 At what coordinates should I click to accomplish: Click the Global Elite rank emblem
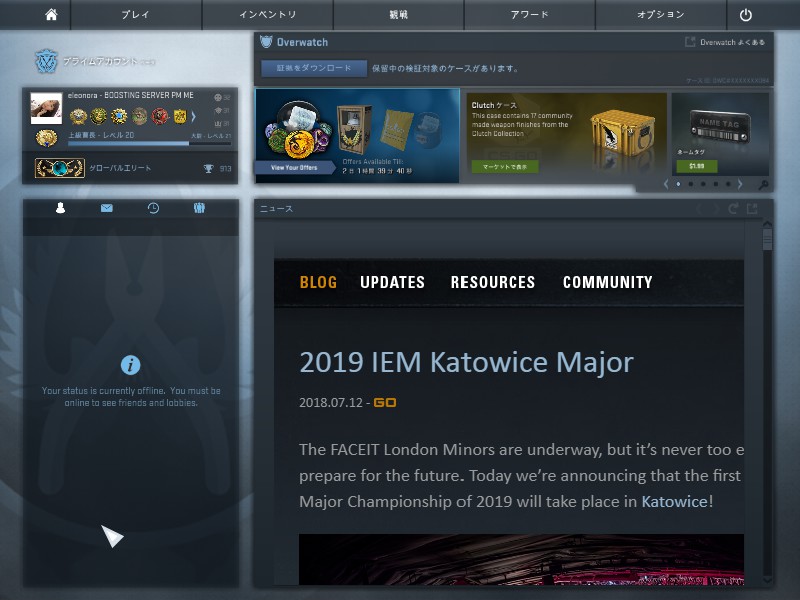point(59,168)
